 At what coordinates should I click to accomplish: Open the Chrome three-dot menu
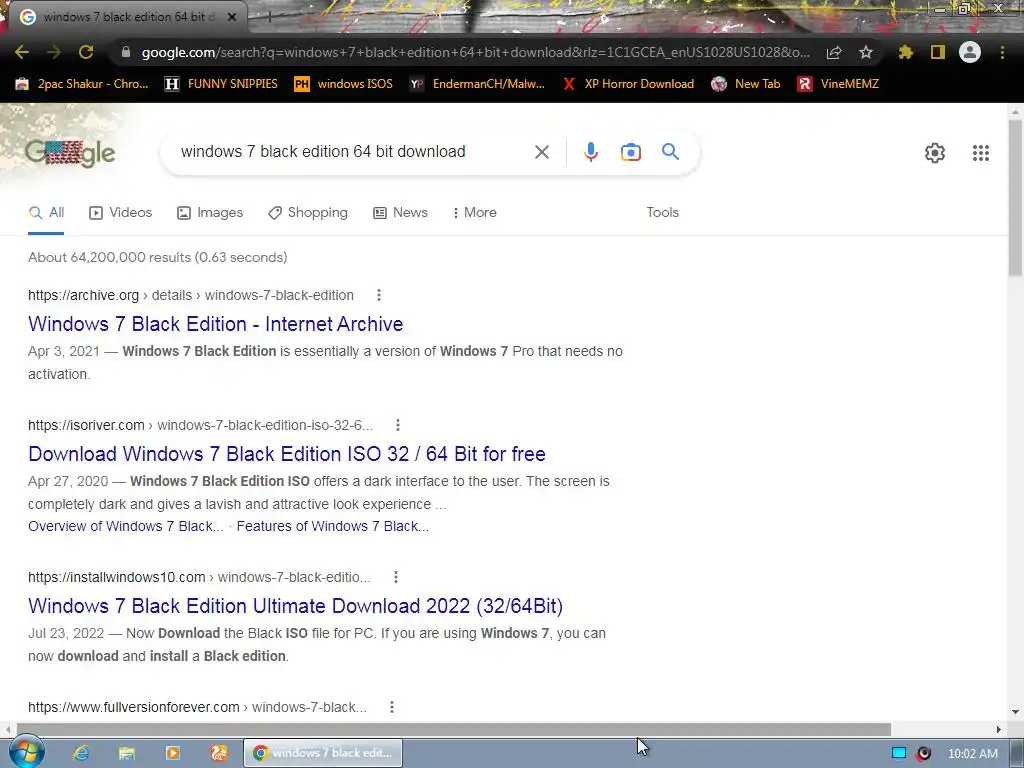coord(1002,52)
